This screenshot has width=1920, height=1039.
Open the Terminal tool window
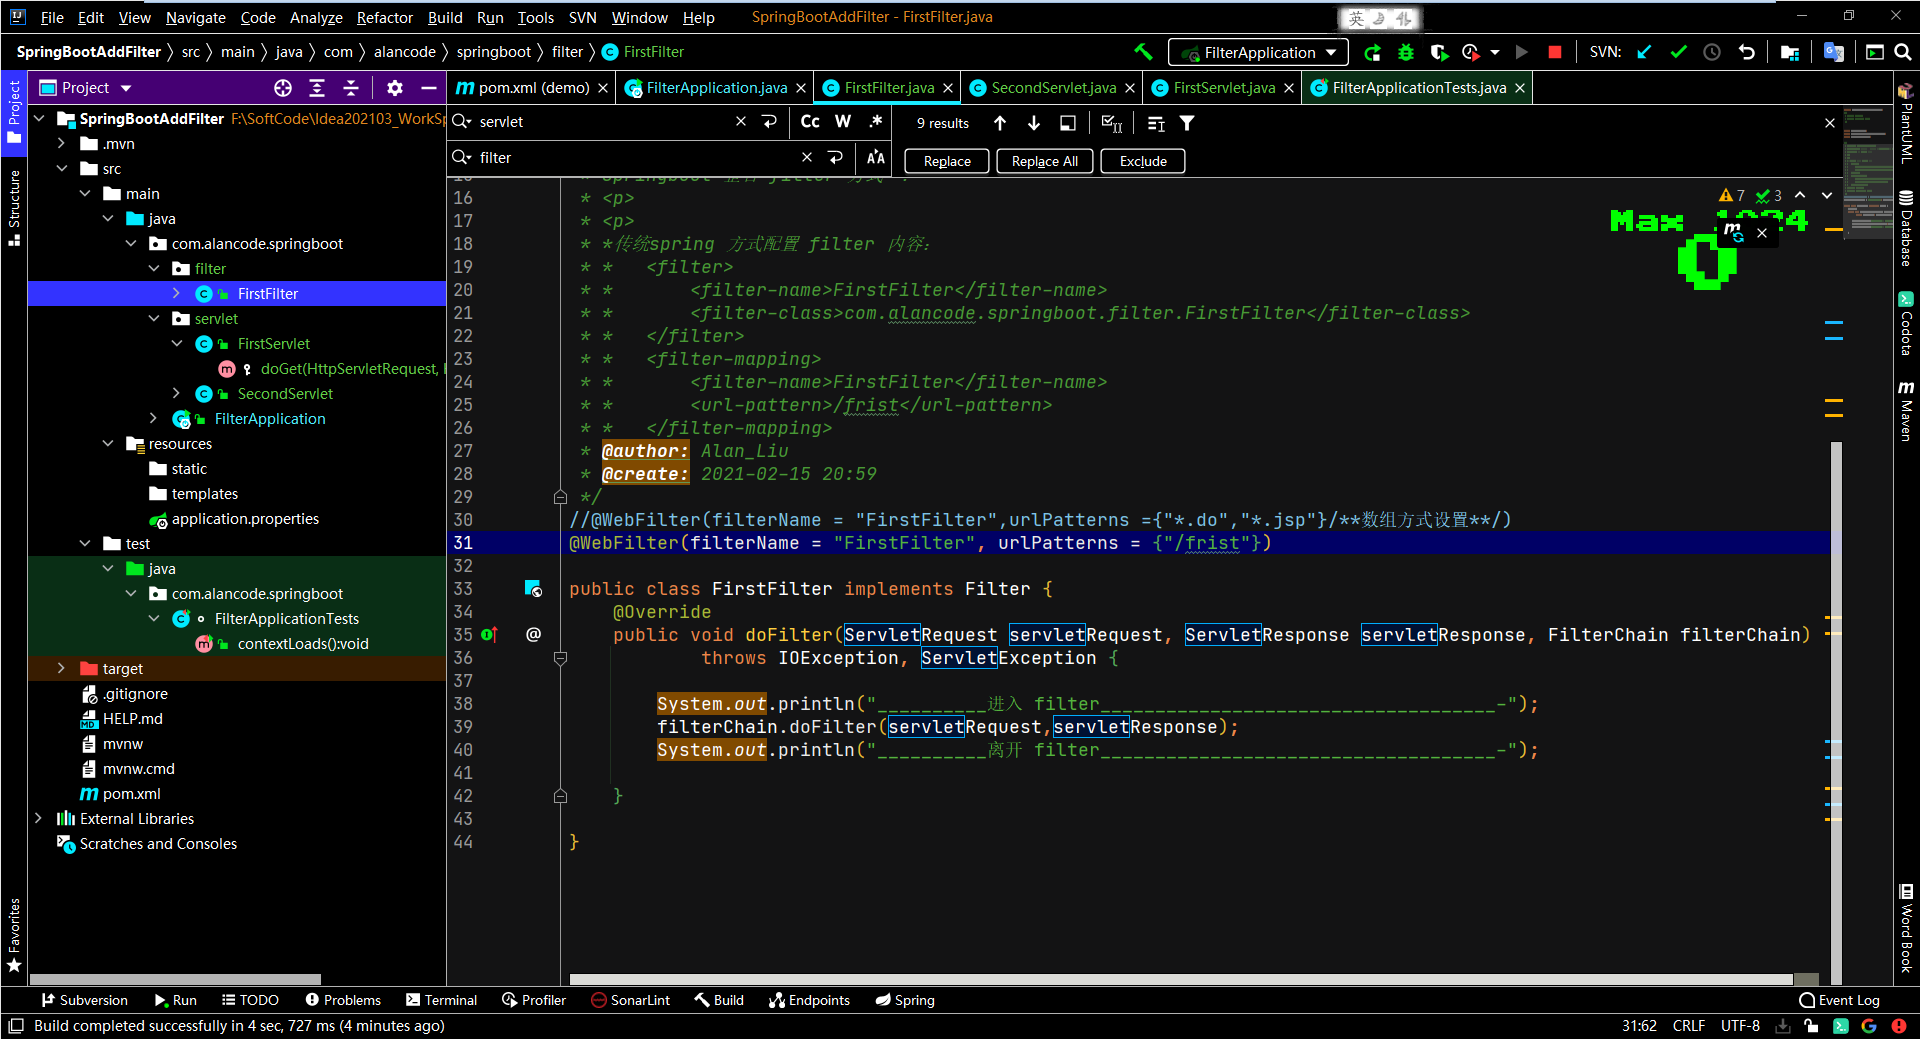click(442, 1000)
